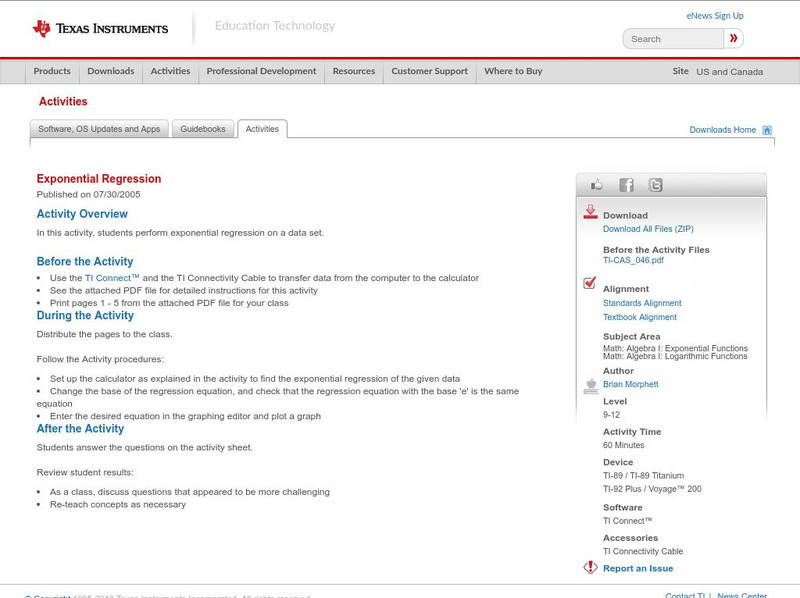Click the author stamp icon
The image size is (800, 598).
click(x=591, y=386)
